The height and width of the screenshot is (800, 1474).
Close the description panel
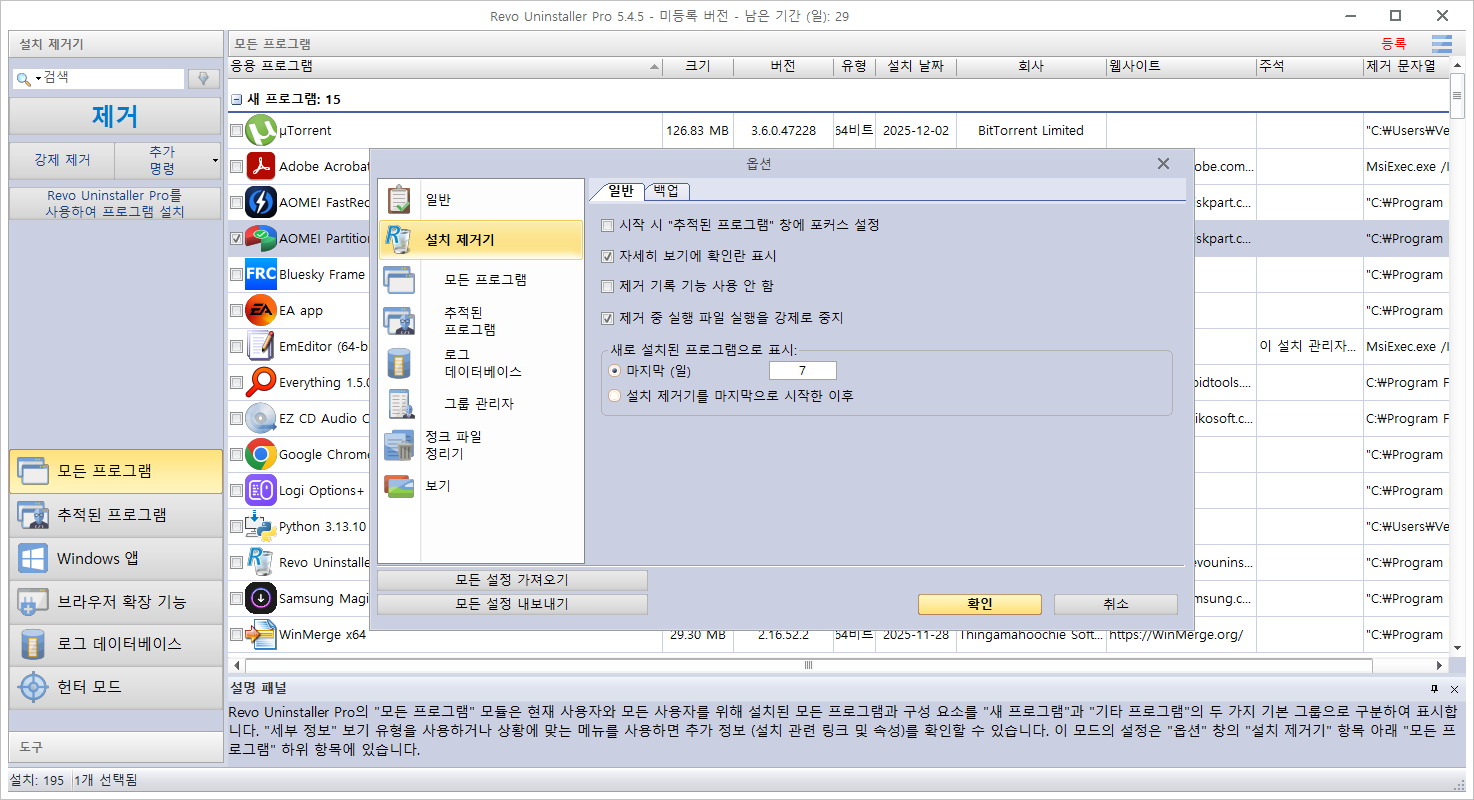pyautogui.click(x=1454, y=689)
